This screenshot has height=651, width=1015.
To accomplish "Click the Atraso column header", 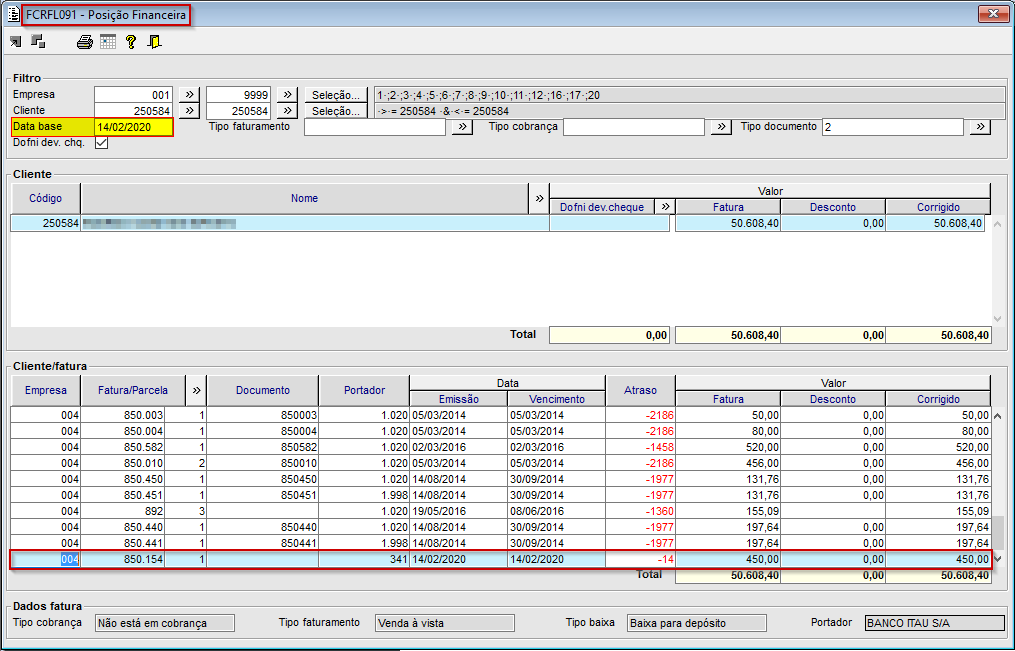I will pos(640,390).
